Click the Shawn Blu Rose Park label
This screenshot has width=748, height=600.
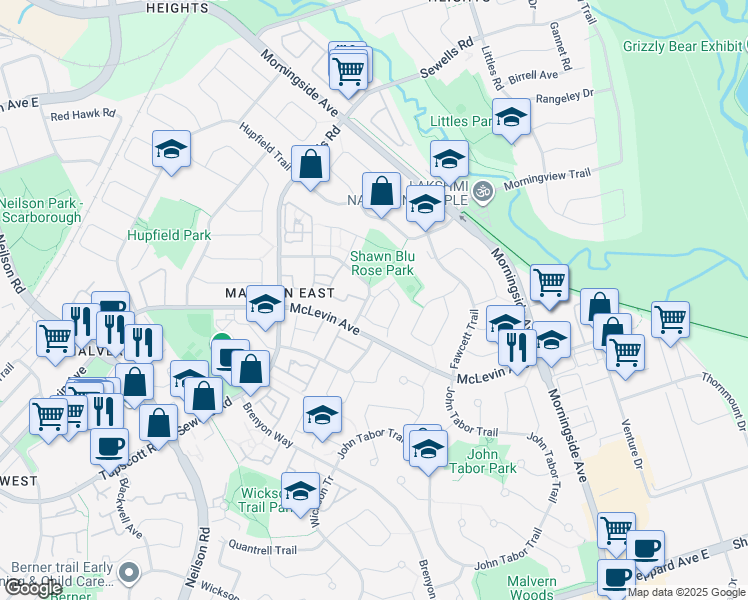[381, 263]
